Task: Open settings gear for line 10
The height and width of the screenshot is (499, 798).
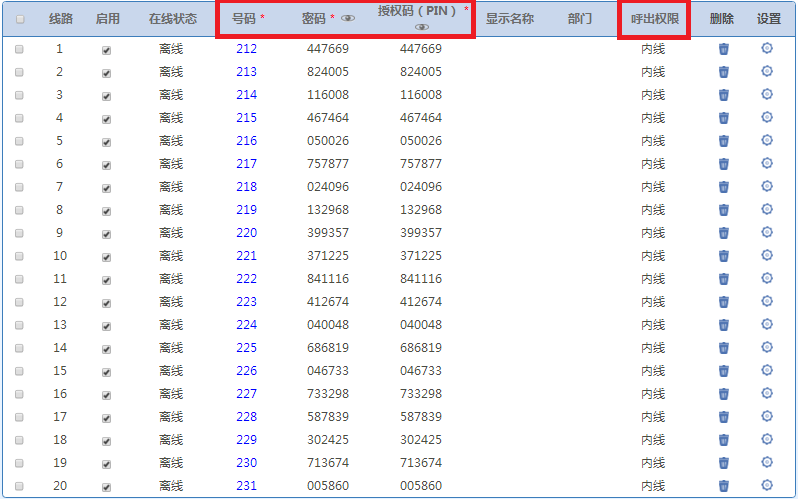Action: (767, 255)
